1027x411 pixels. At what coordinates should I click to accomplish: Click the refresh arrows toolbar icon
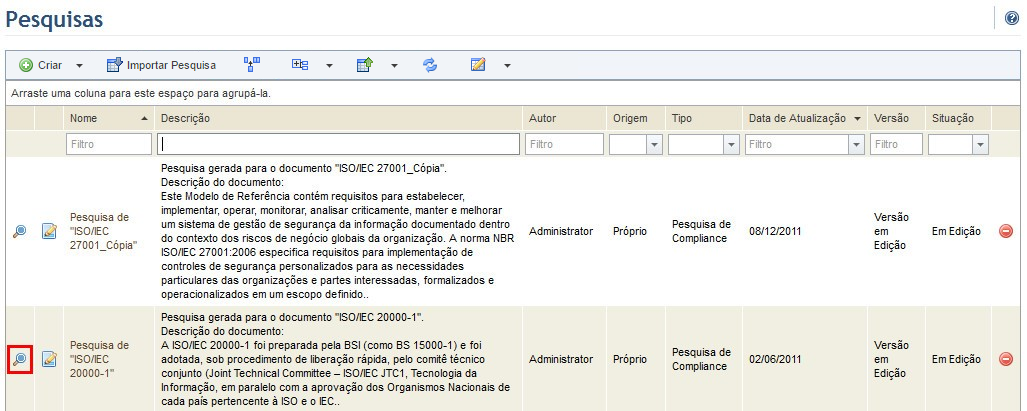(430, 65)
